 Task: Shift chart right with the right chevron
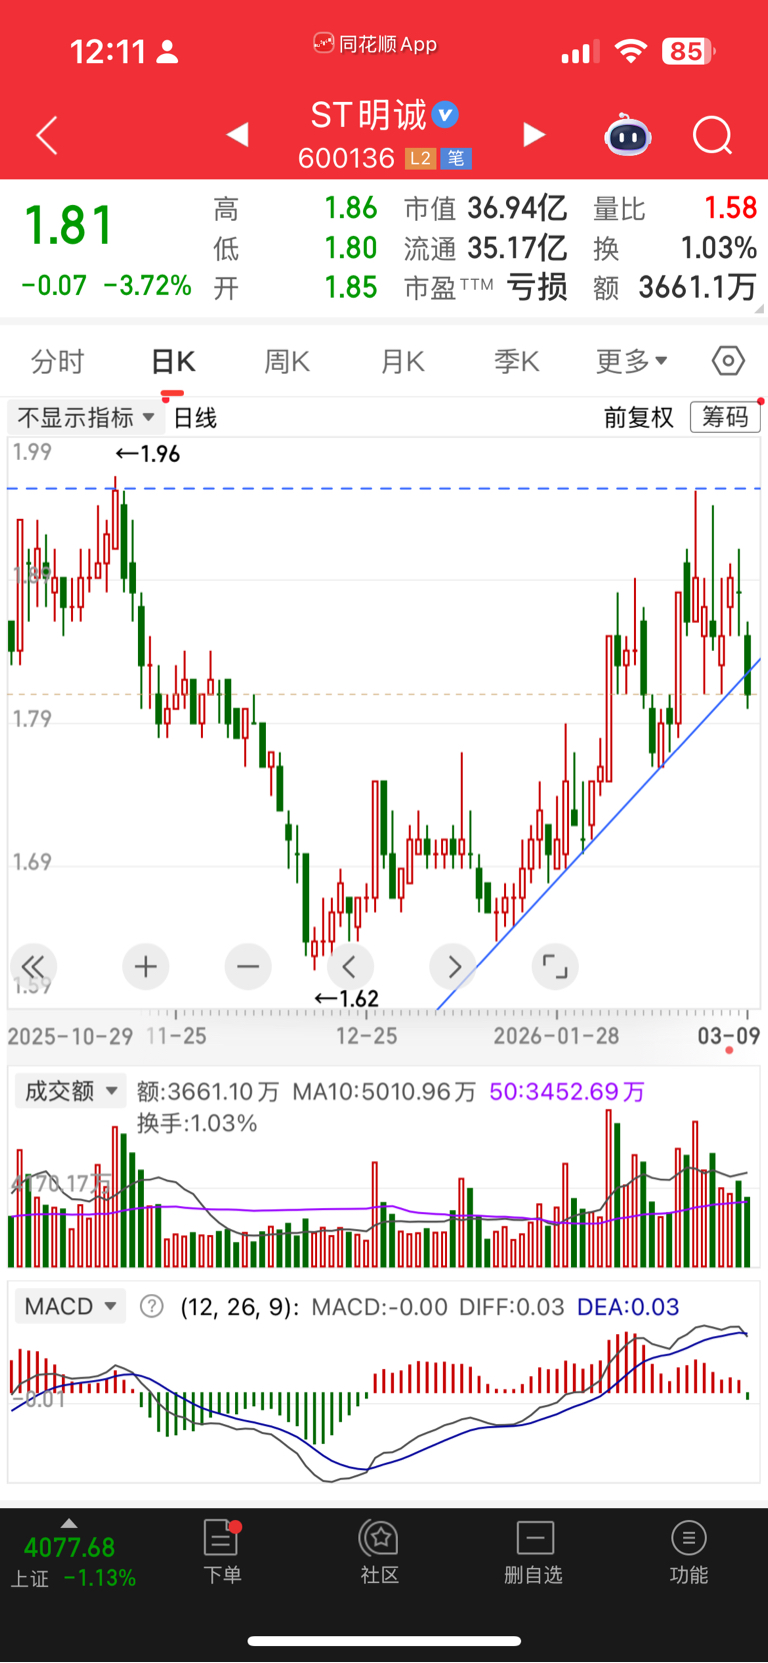(x=453, y=966)
